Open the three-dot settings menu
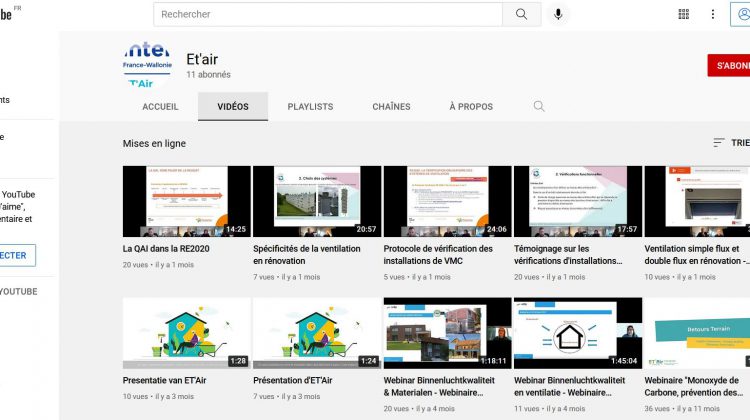The height and width of the screenshot is (420, 750). coord(713,14)
